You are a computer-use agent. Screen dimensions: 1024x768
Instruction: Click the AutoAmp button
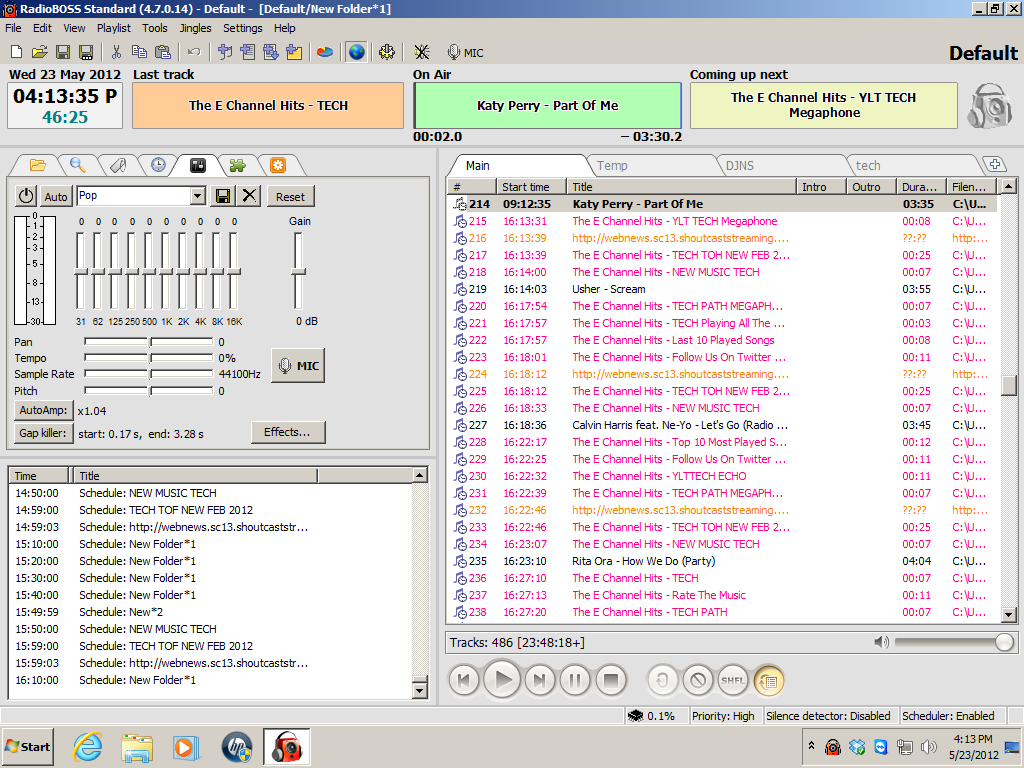click(43, 410)
